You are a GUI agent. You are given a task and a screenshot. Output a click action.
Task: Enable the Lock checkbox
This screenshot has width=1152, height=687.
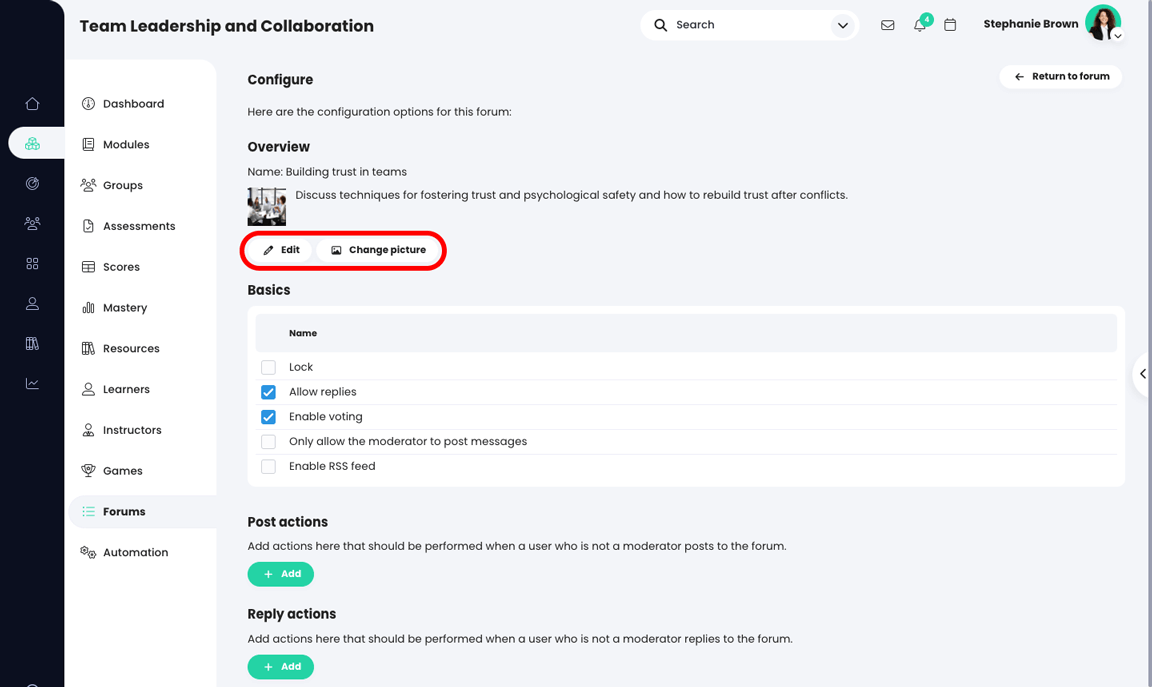(x=268, y=367)
